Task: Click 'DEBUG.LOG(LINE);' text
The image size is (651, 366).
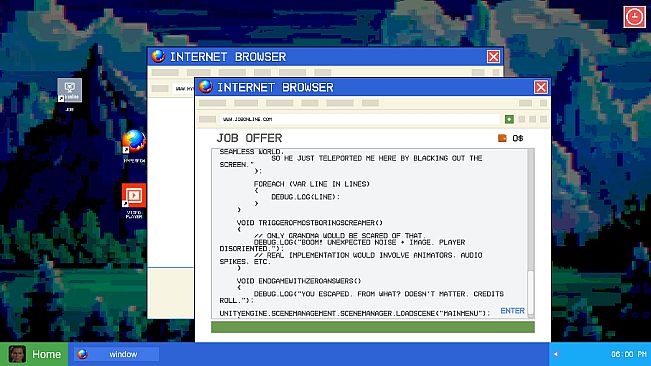Action: (306, 197)
